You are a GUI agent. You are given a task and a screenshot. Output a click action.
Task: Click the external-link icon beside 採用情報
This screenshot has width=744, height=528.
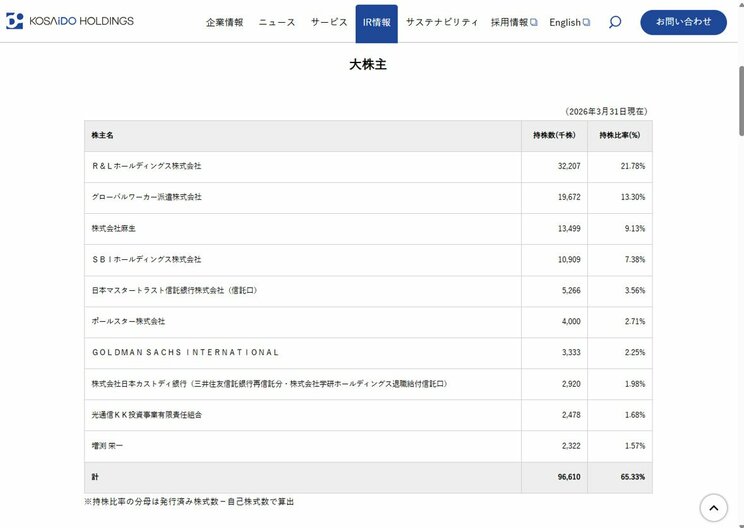(534, 22)
